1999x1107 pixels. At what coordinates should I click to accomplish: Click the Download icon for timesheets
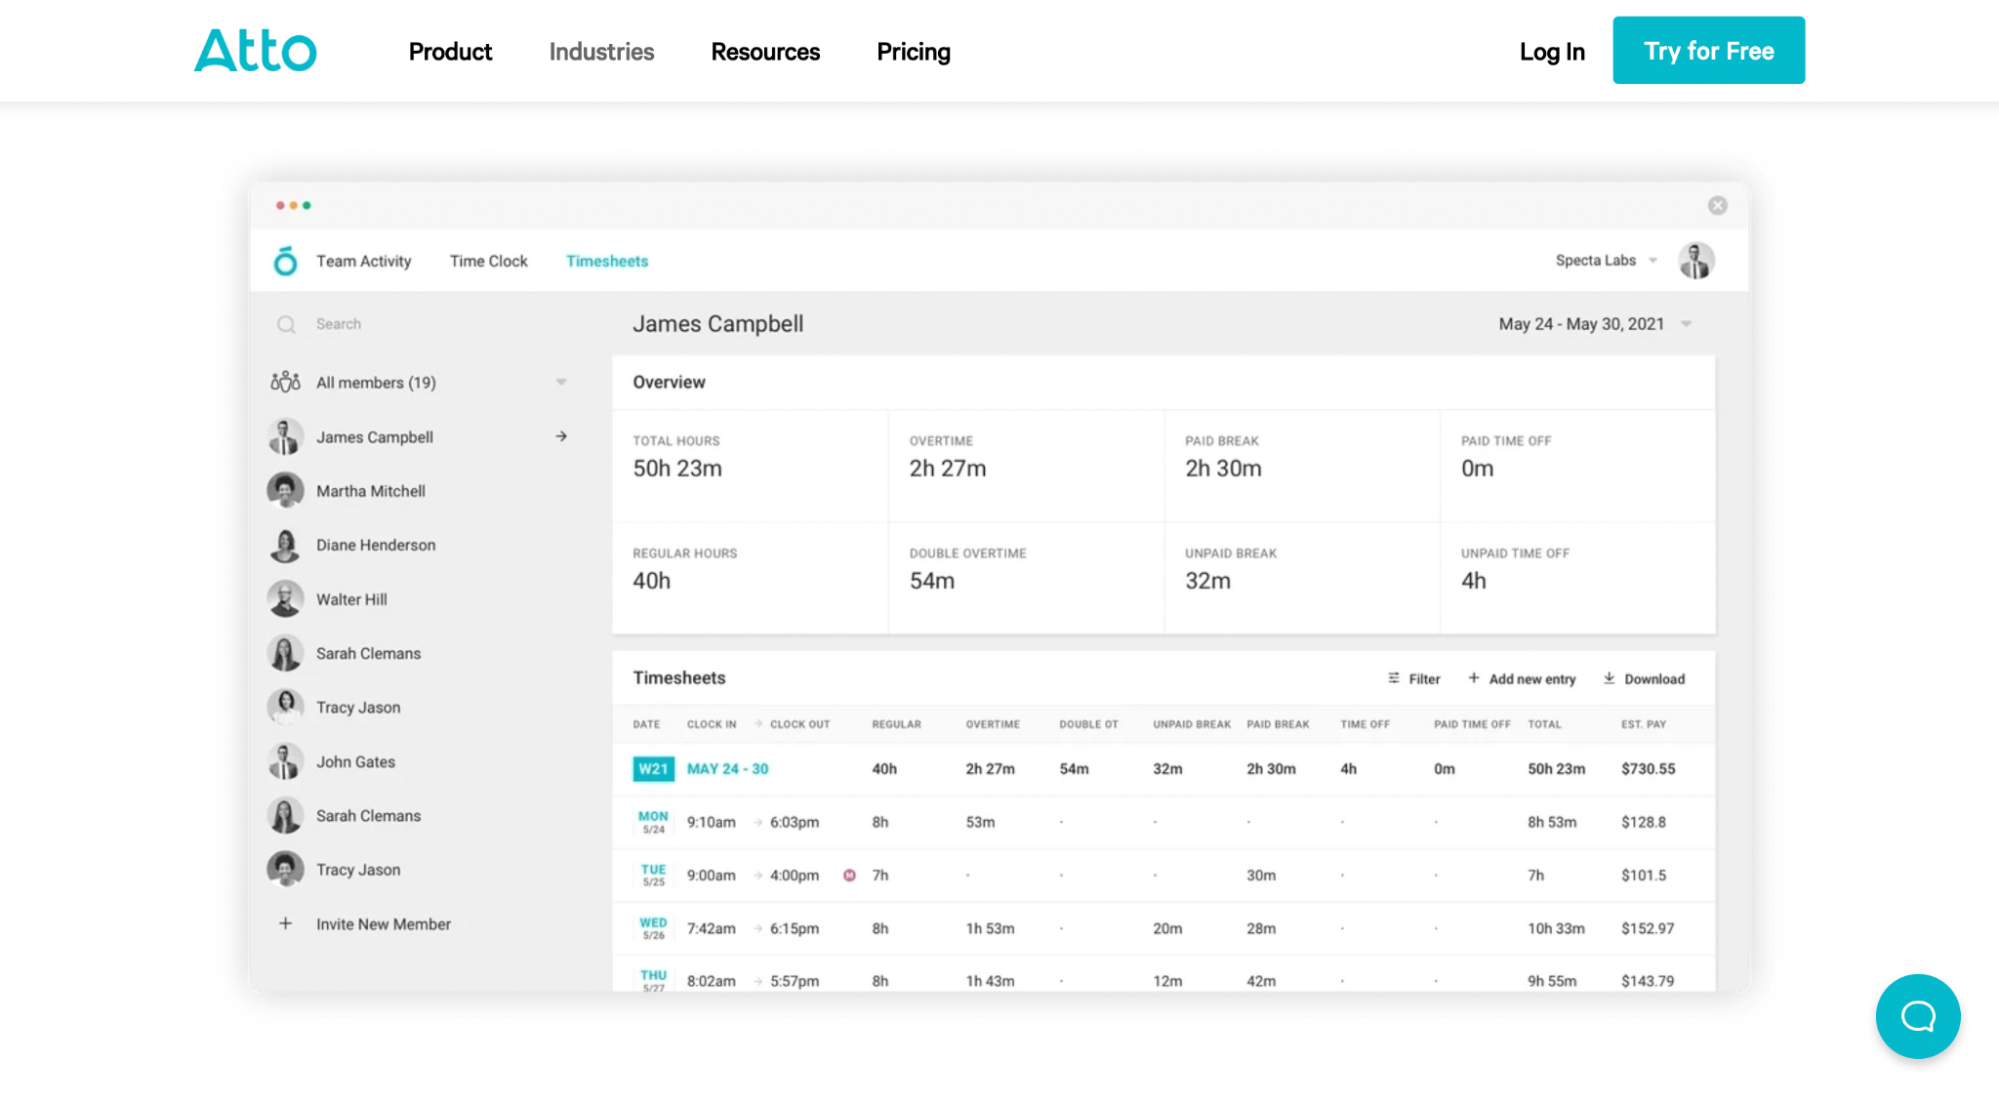coord(1610,678)
